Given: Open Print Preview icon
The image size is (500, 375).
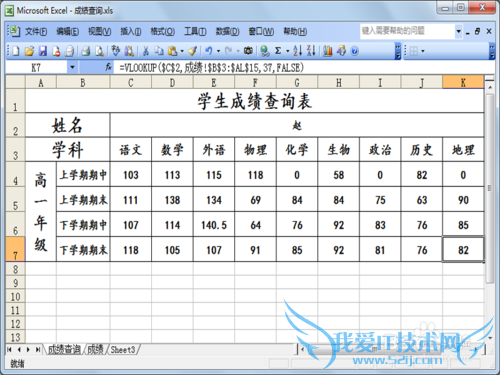Looking at the screenshot, I should pos(99,51).
